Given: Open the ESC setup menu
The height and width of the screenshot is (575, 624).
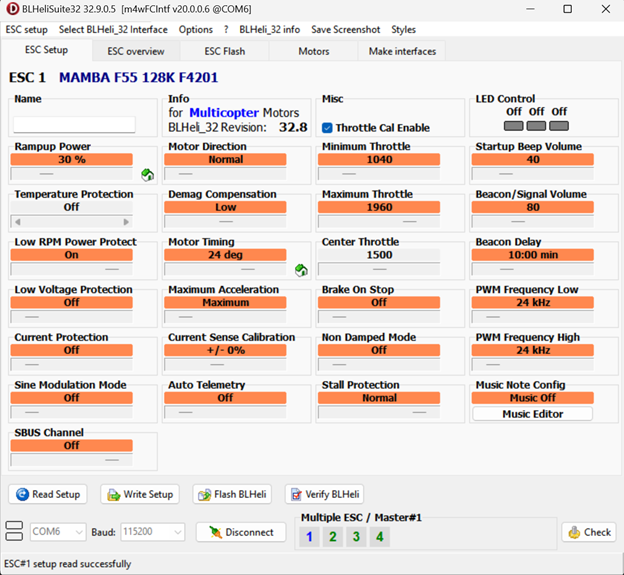Looking at the screenshot, I should (27, 29).
